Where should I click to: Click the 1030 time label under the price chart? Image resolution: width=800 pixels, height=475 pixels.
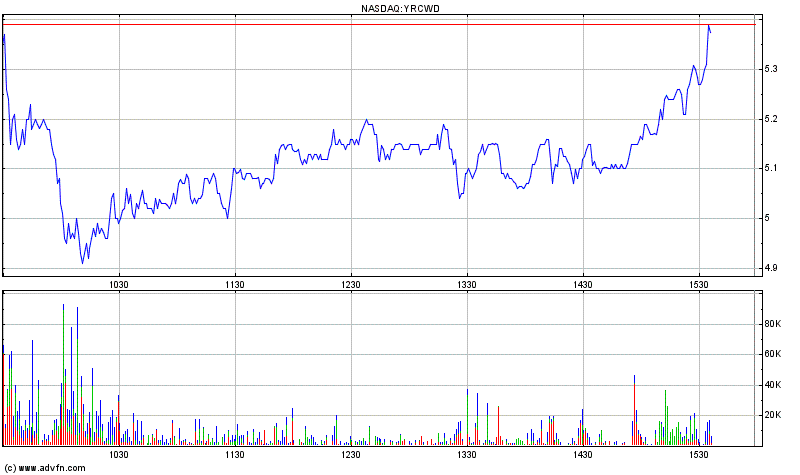[x=119, y=284]
